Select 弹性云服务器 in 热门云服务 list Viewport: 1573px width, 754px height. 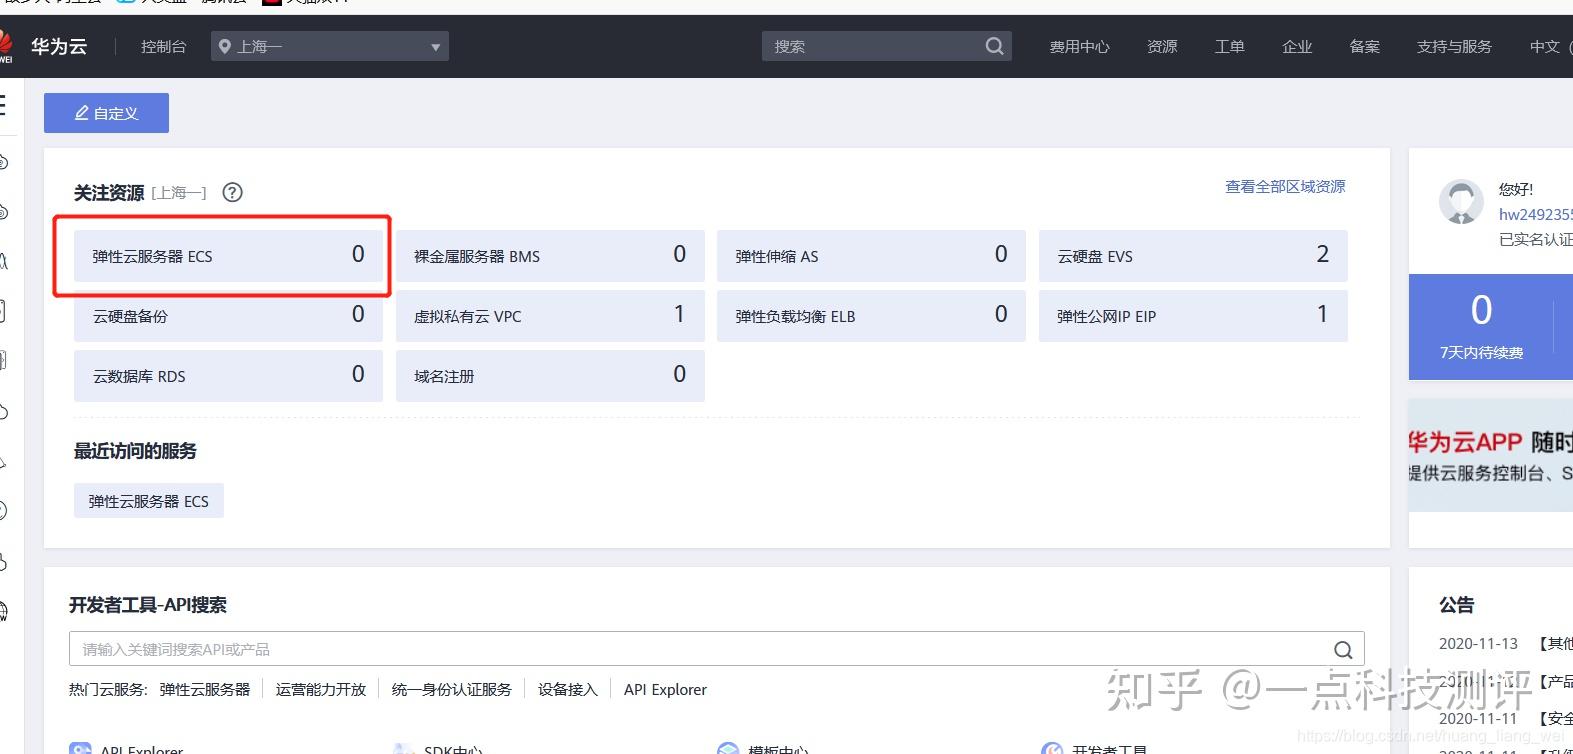pyautogui.click(x=205, y=690)
